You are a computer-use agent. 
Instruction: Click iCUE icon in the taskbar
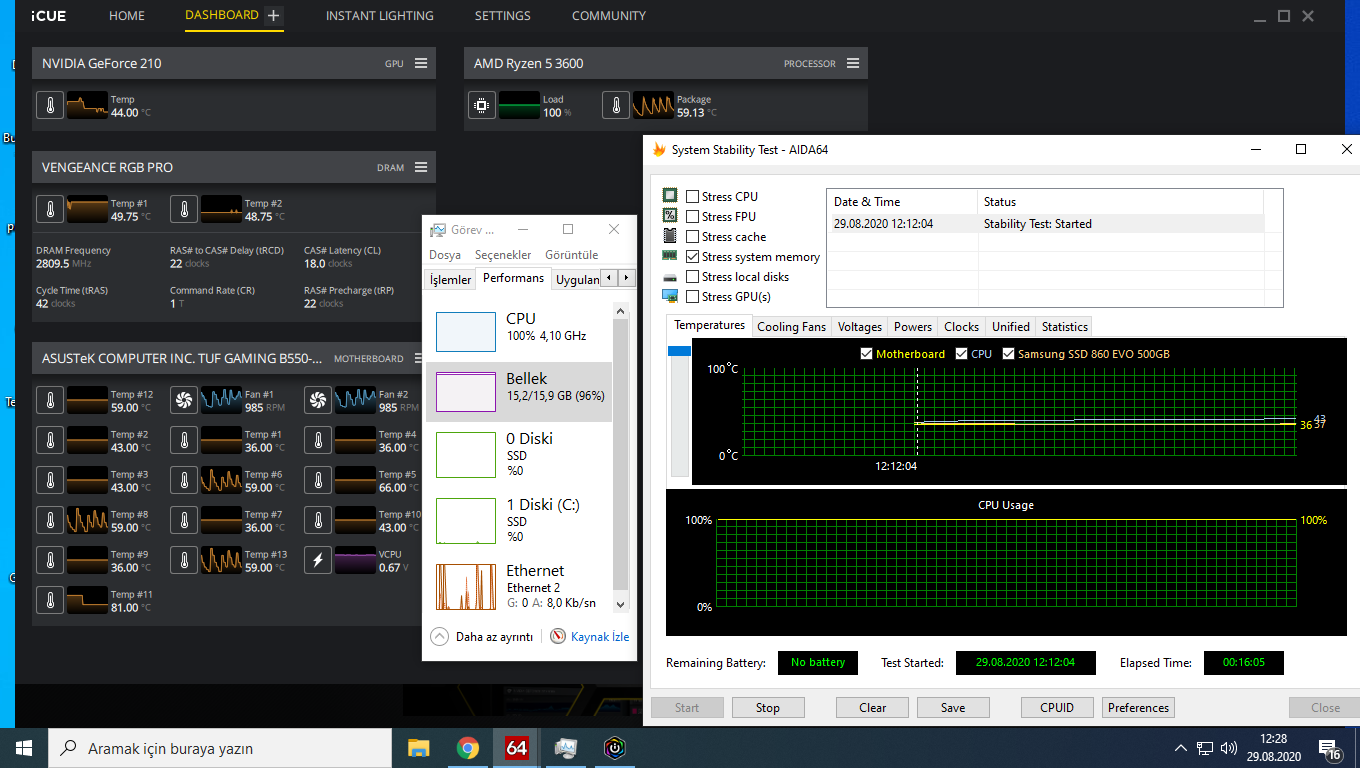[x=615, y=748]
